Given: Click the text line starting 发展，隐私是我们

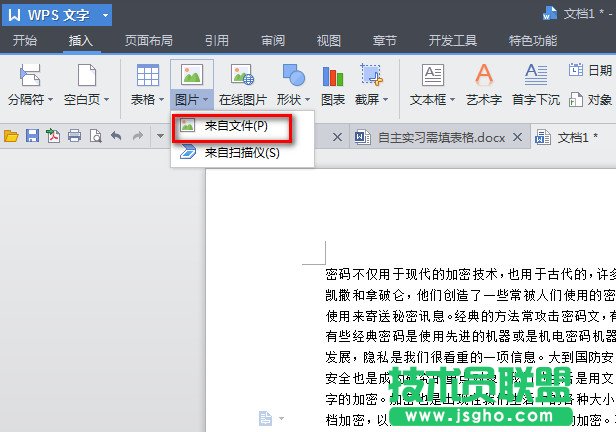Looking at the screenshot, I should tap(471, 357).
